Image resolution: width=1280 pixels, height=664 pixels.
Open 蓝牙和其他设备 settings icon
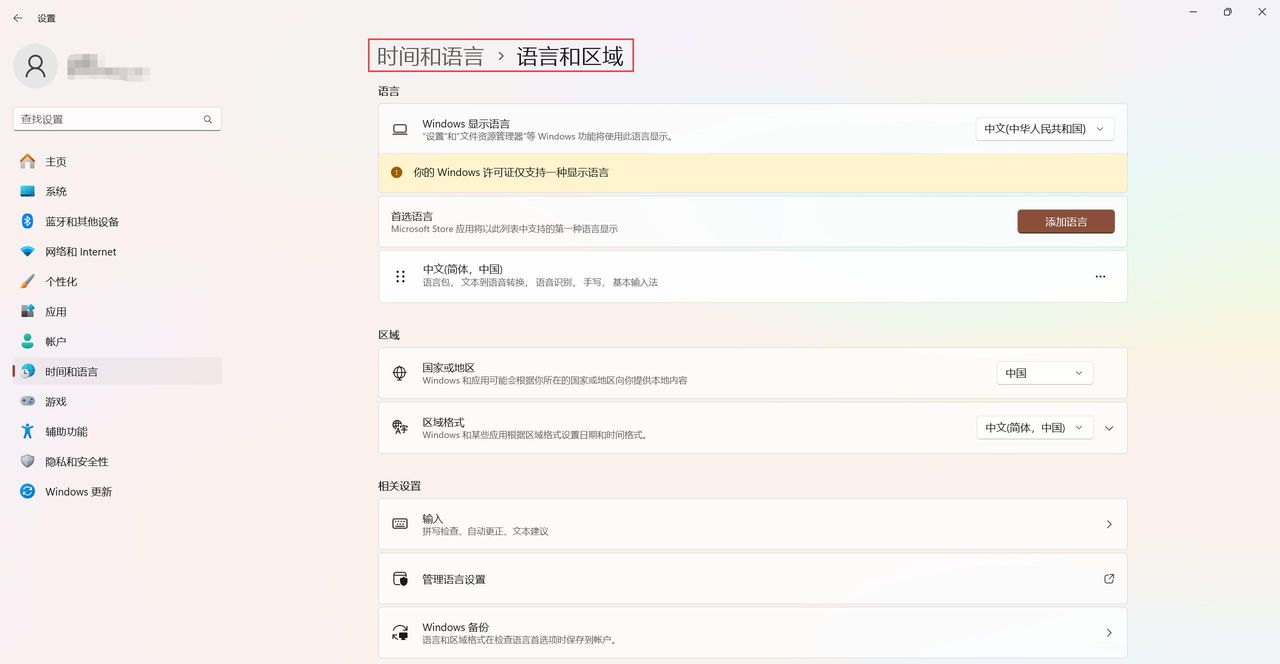[27, 221]
